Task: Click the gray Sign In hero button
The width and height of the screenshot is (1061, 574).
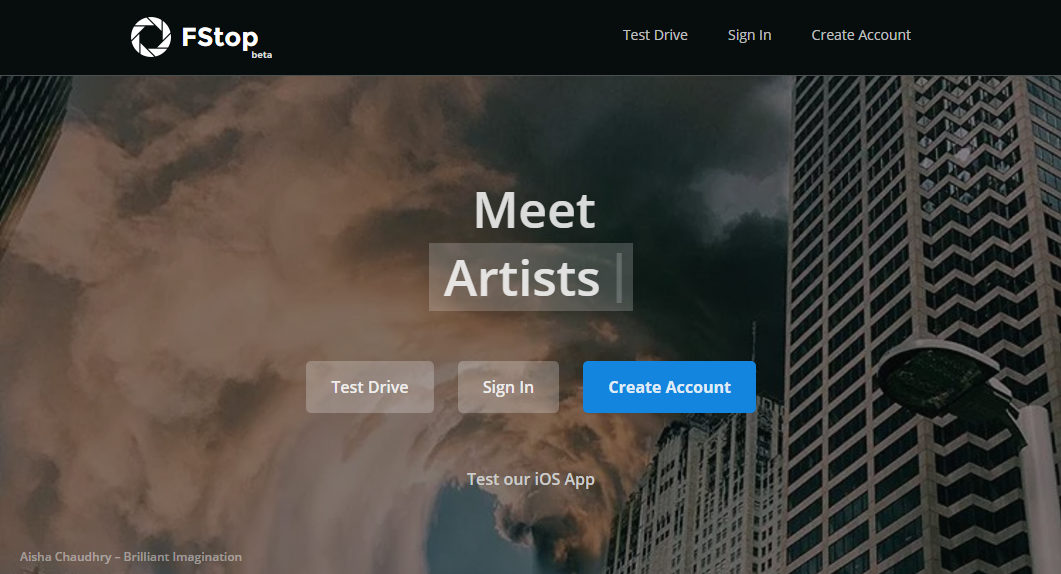Action: 508,387
